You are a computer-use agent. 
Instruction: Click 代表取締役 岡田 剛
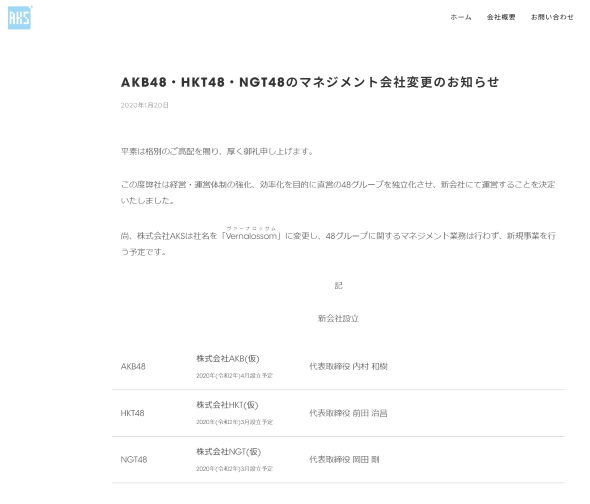[x=344, y=460]
